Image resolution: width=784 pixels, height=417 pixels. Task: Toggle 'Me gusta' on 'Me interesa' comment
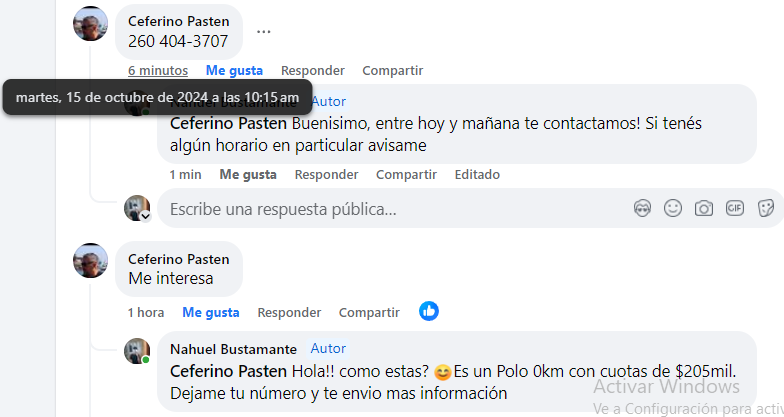[211, 312]
